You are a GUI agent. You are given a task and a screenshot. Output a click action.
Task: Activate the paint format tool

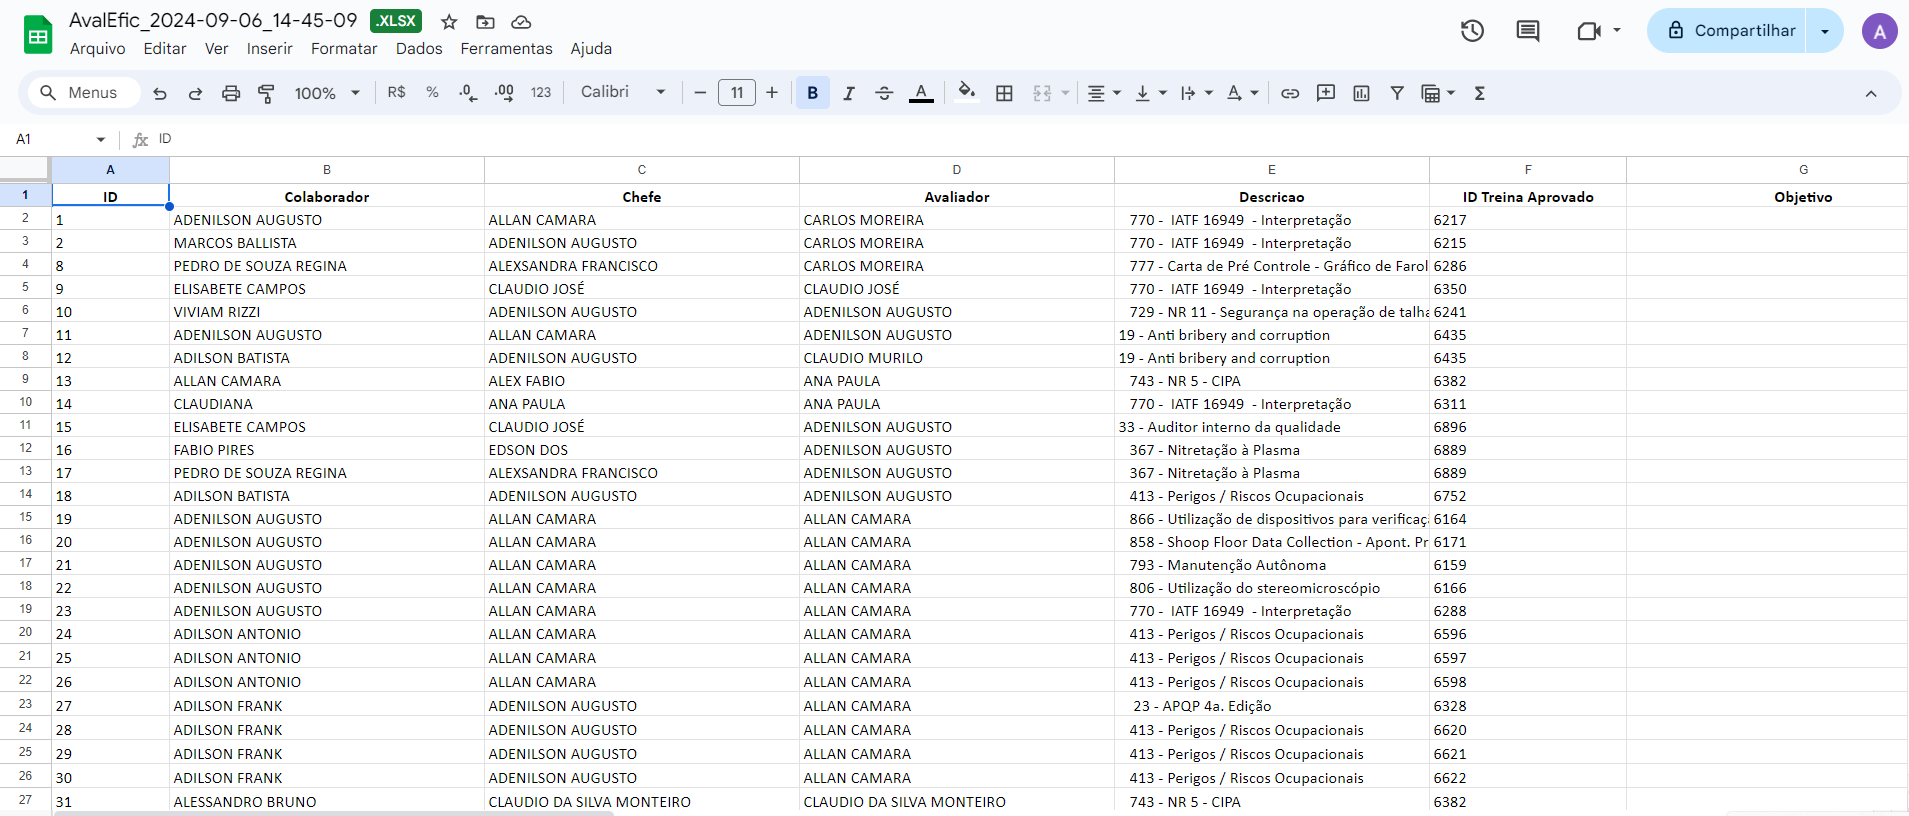(266, 93)
